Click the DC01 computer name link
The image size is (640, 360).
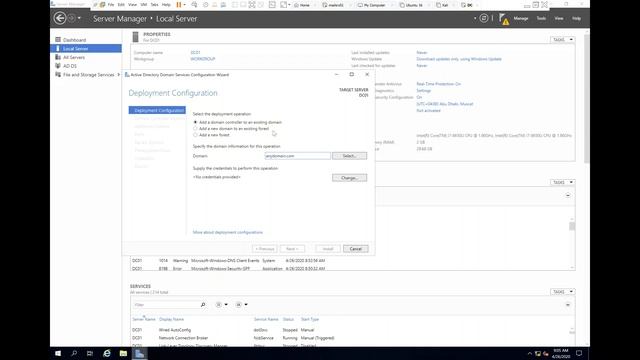[x=196, y=53]
